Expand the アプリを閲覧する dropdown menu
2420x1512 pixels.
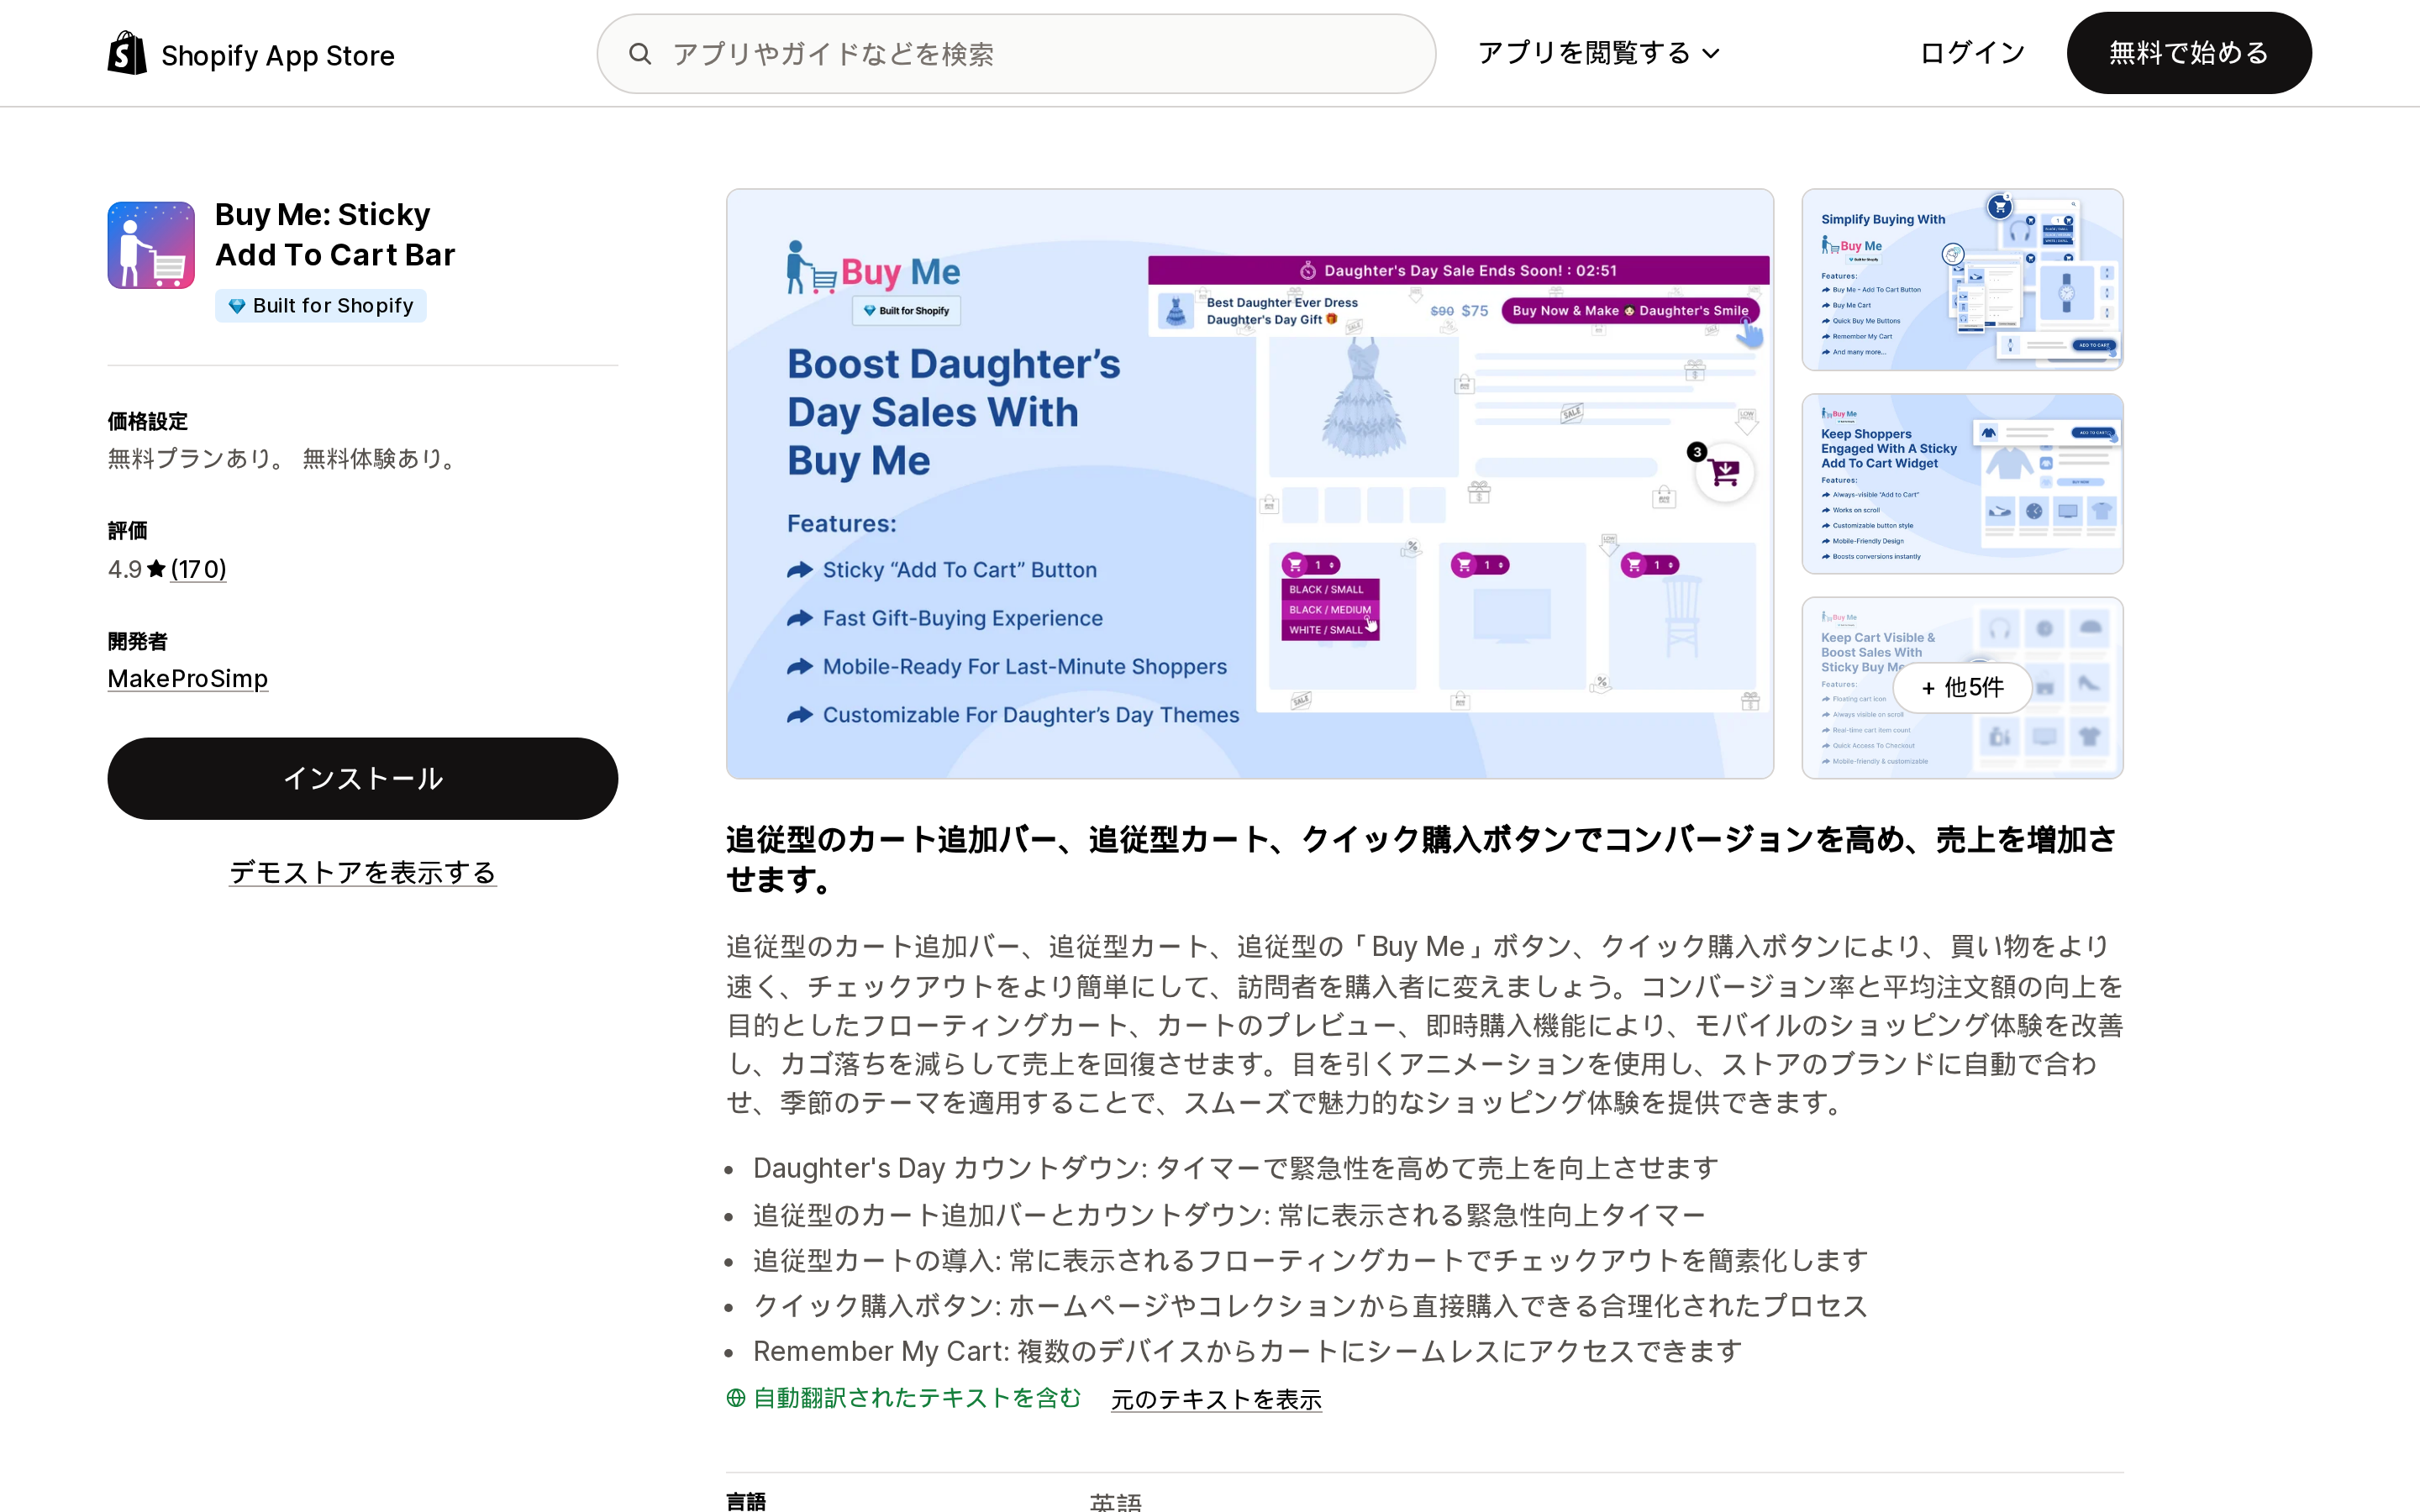click(1598, 53)
